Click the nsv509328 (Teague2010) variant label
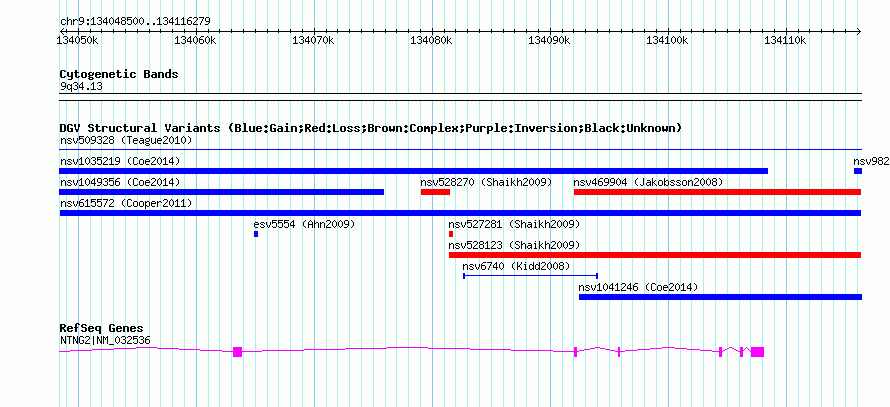 126,140
